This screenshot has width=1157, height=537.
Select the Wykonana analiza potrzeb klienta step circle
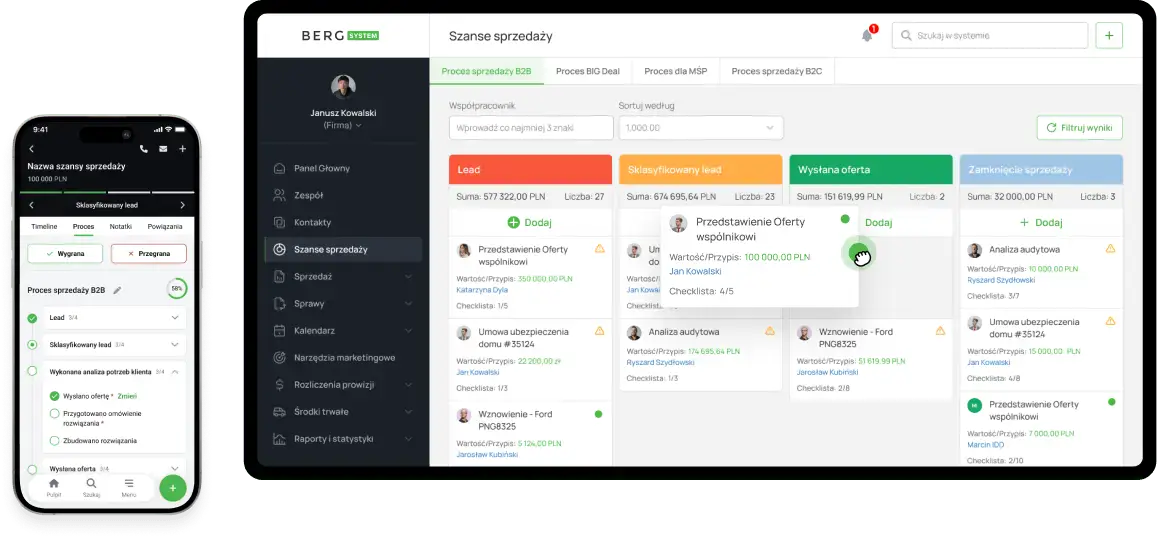32,371
